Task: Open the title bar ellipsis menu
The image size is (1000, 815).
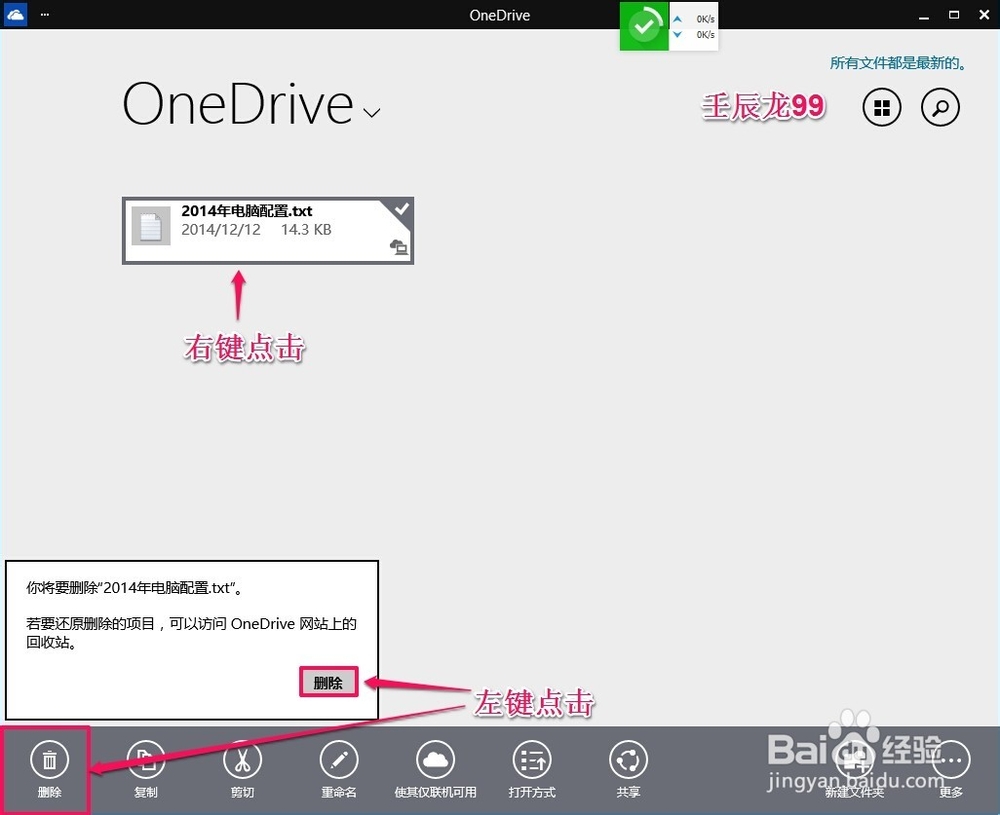Action: click(45, 14)
